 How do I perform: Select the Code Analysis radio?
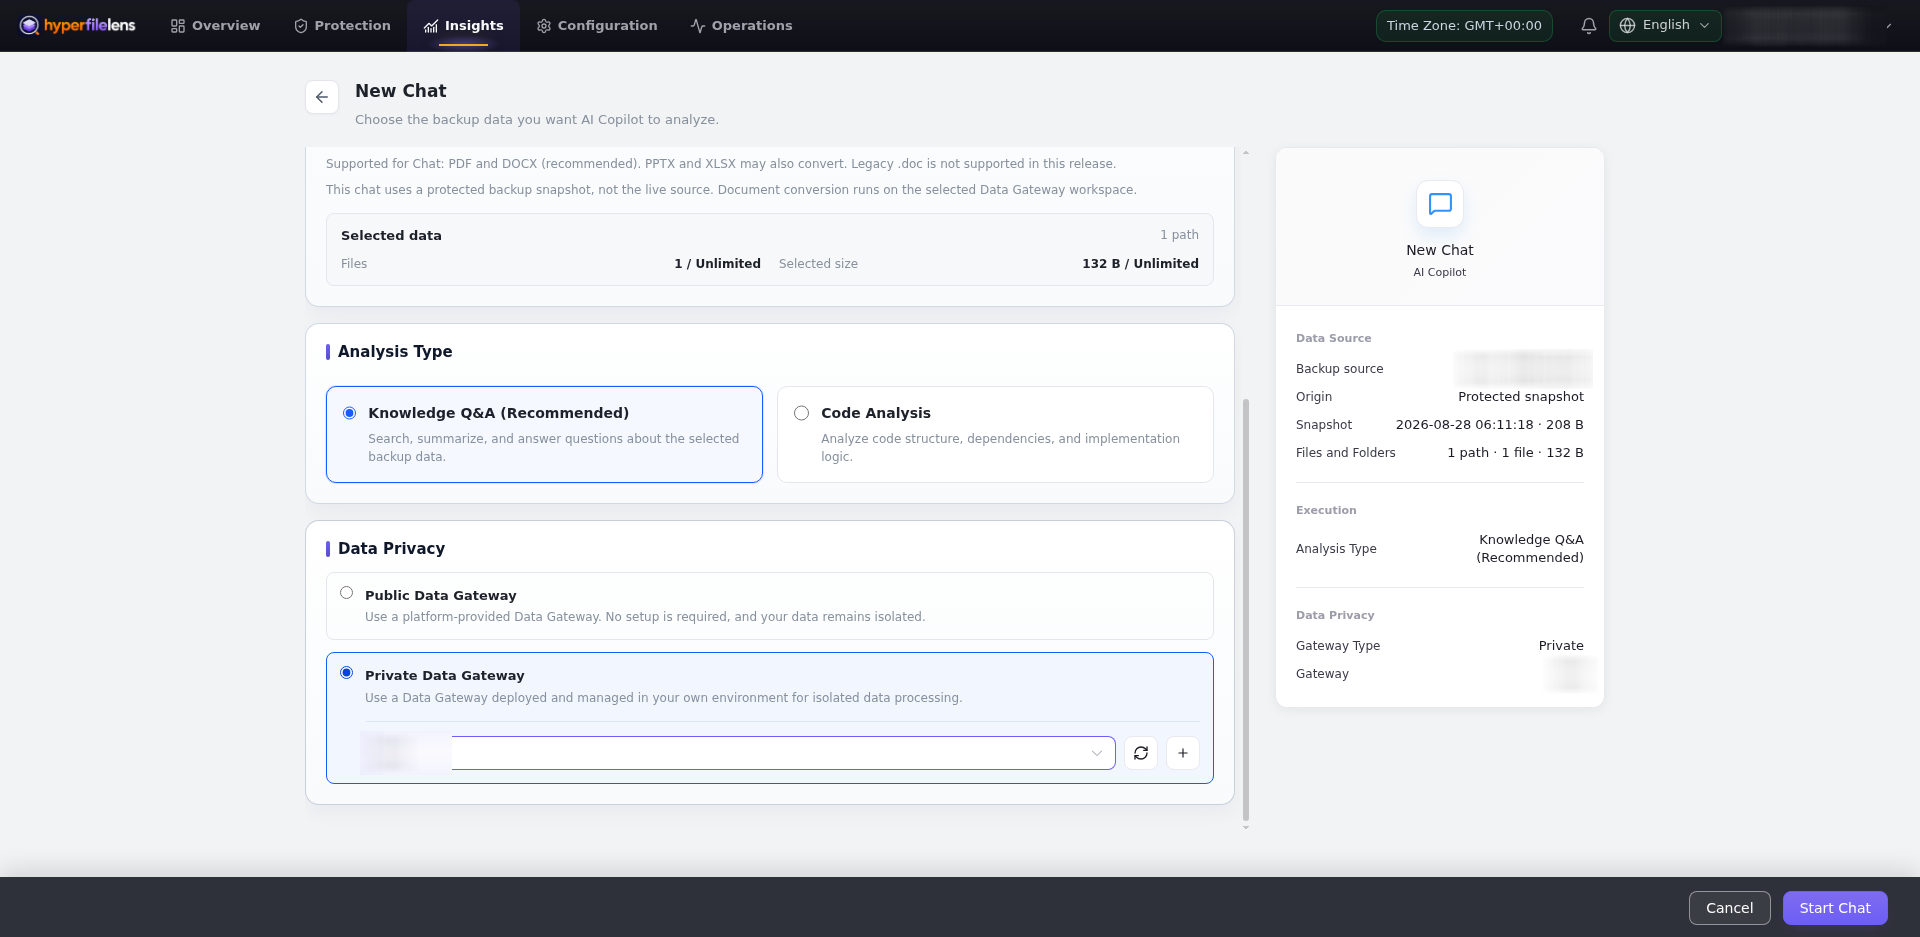click(x=801, y=413)
